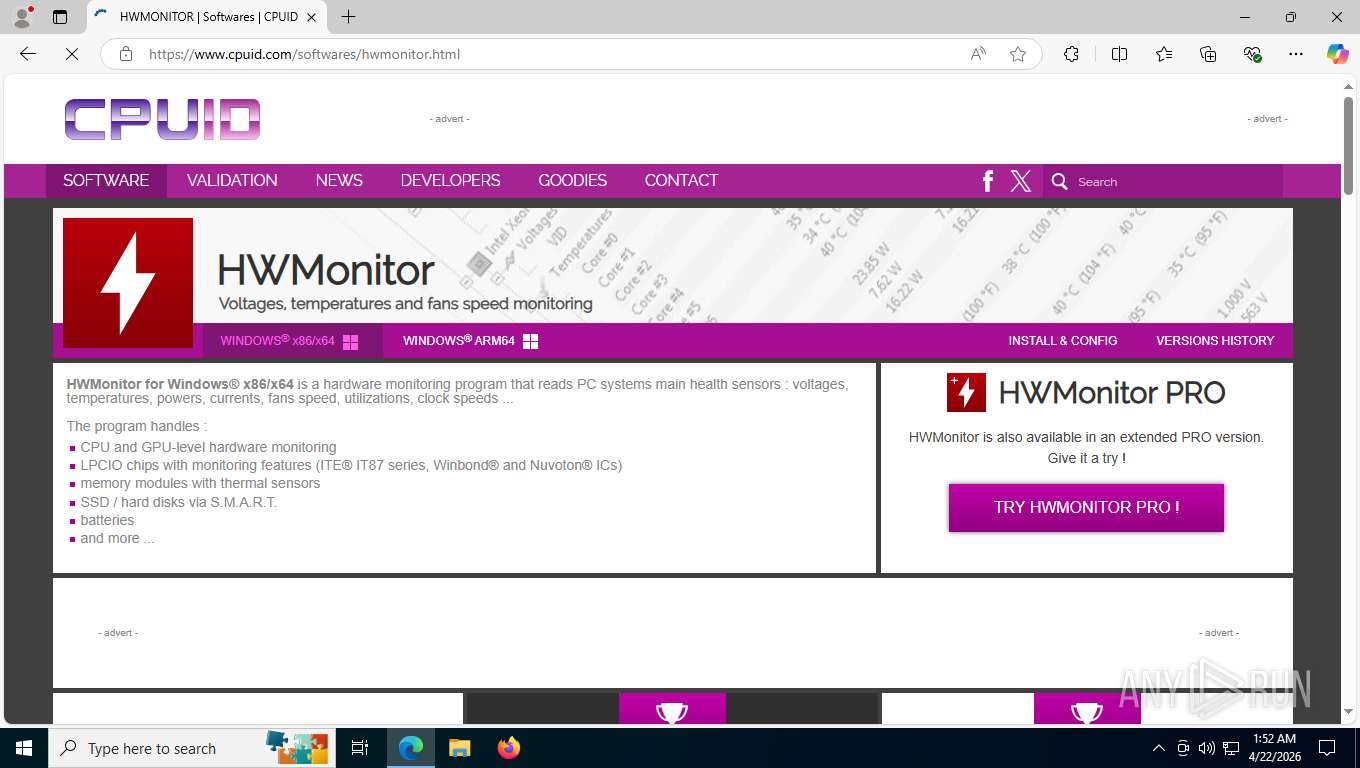Show hidden system tray icons
The width and height of the screenshot is (1360, 768).
tap(1159, 748)
